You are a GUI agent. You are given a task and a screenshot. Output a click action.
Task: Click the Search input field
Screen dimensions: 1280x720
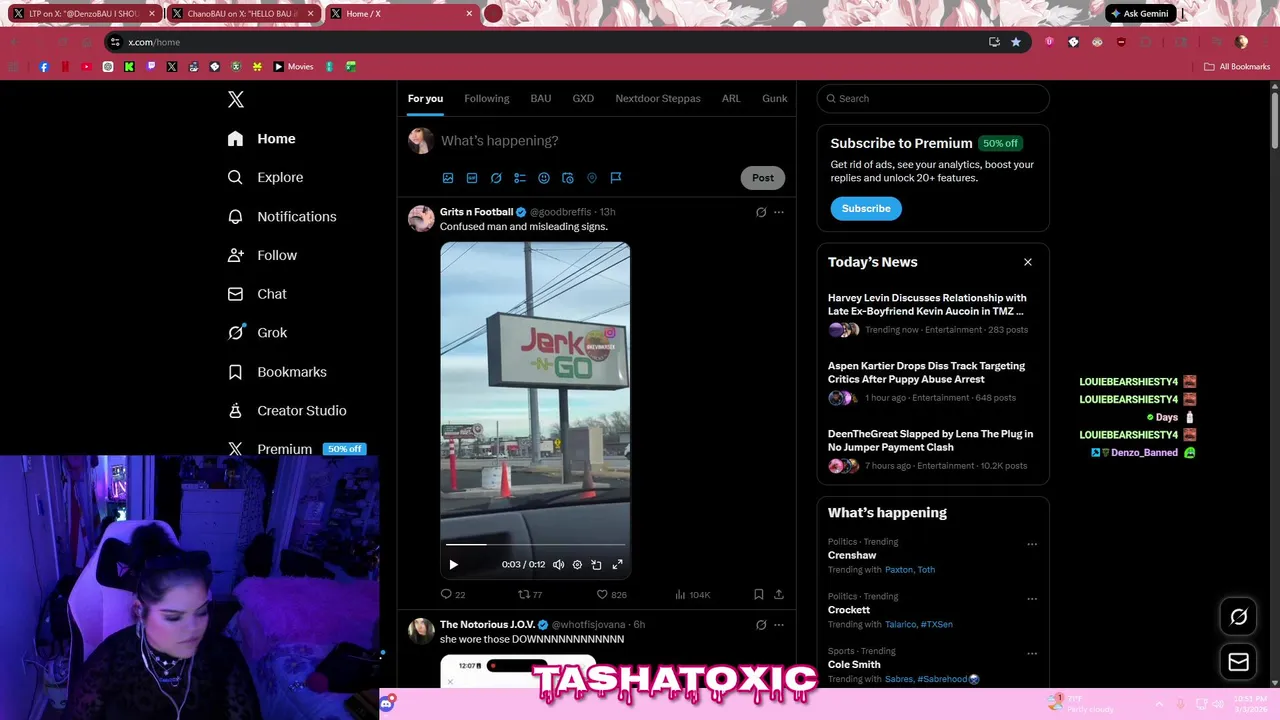click(x=933, y=98)
